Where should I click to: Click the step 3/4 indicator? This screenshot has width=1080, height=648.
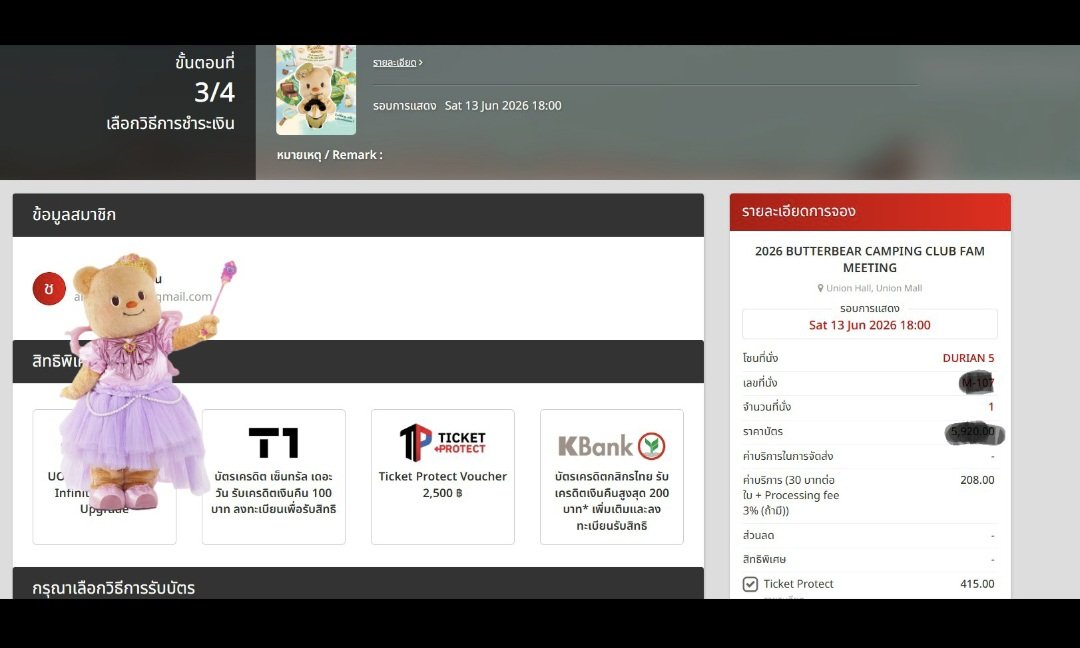coord(214,92)
